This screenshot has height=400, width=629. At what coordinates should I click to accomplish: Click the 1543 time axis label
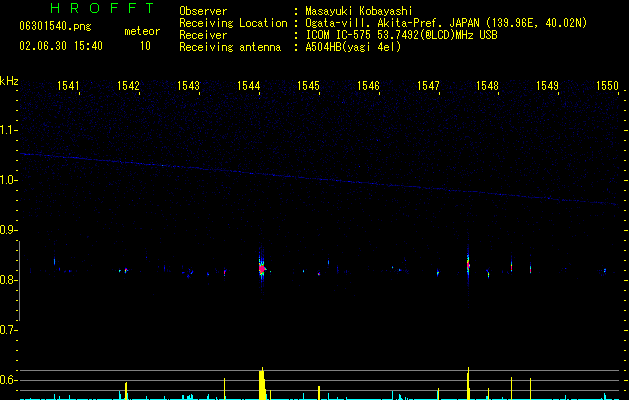188,86
